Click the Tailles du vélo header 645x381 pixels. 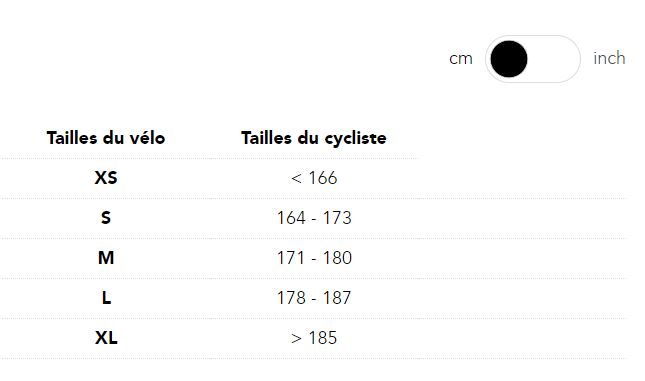point(106,138)
